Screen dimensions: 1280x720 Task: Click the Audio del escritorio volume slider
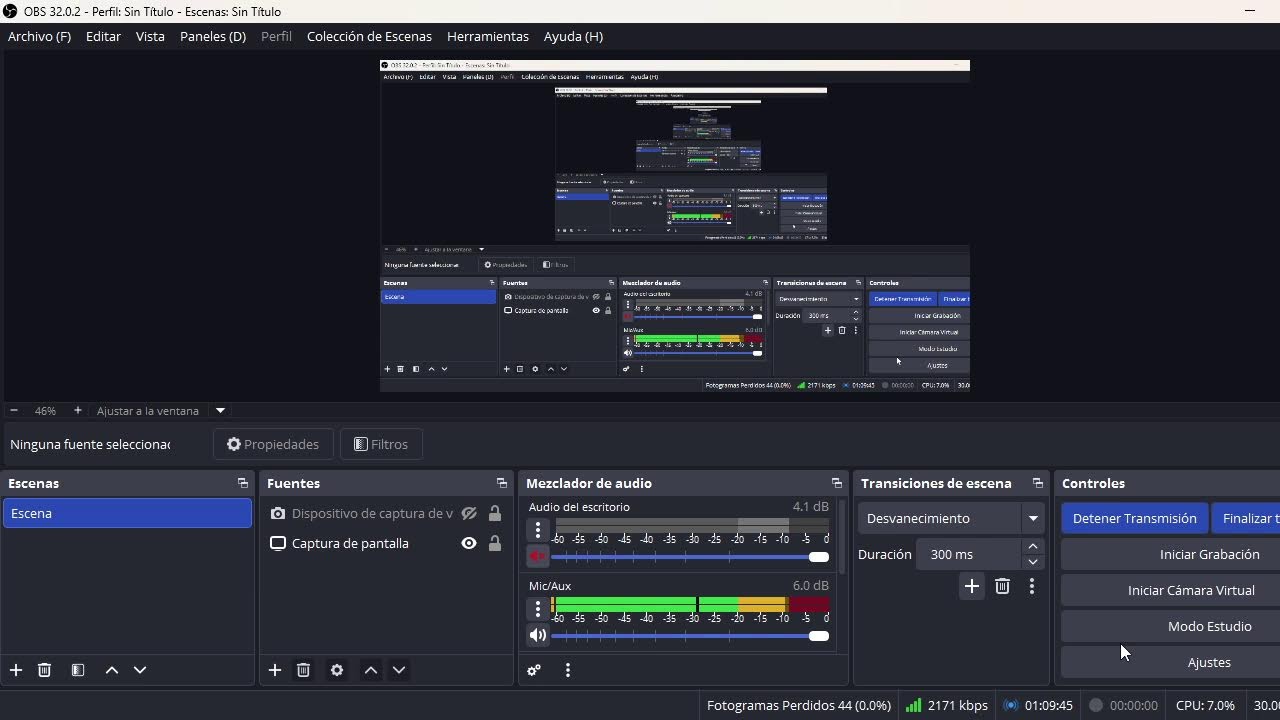(x=691, y=557)
